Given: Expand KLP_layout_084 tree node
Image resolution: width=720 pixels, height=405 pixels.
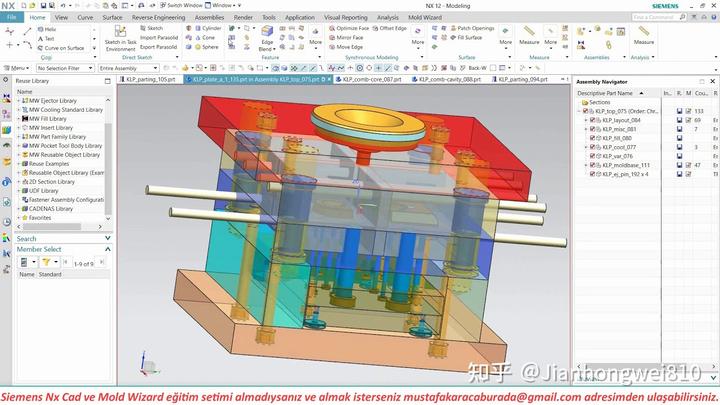Looking at the screenshot, I should 586,120.
